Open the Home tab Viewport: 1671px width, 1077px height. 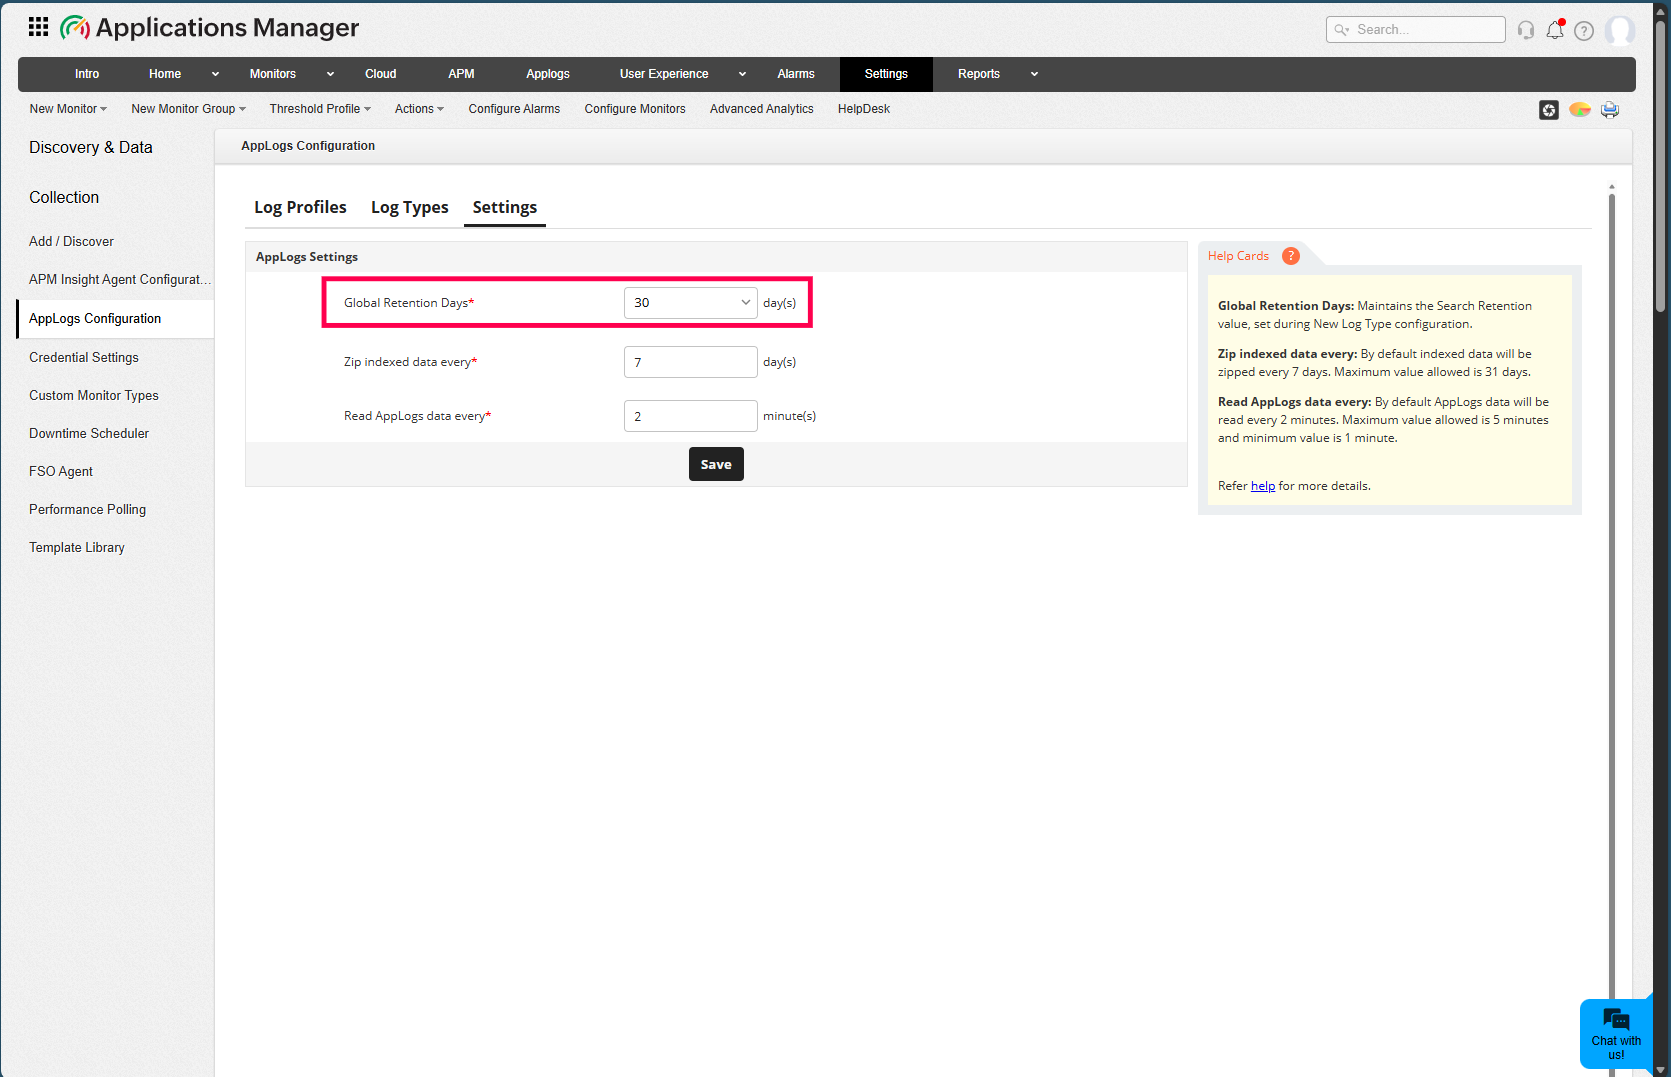(x=165, y=74)
